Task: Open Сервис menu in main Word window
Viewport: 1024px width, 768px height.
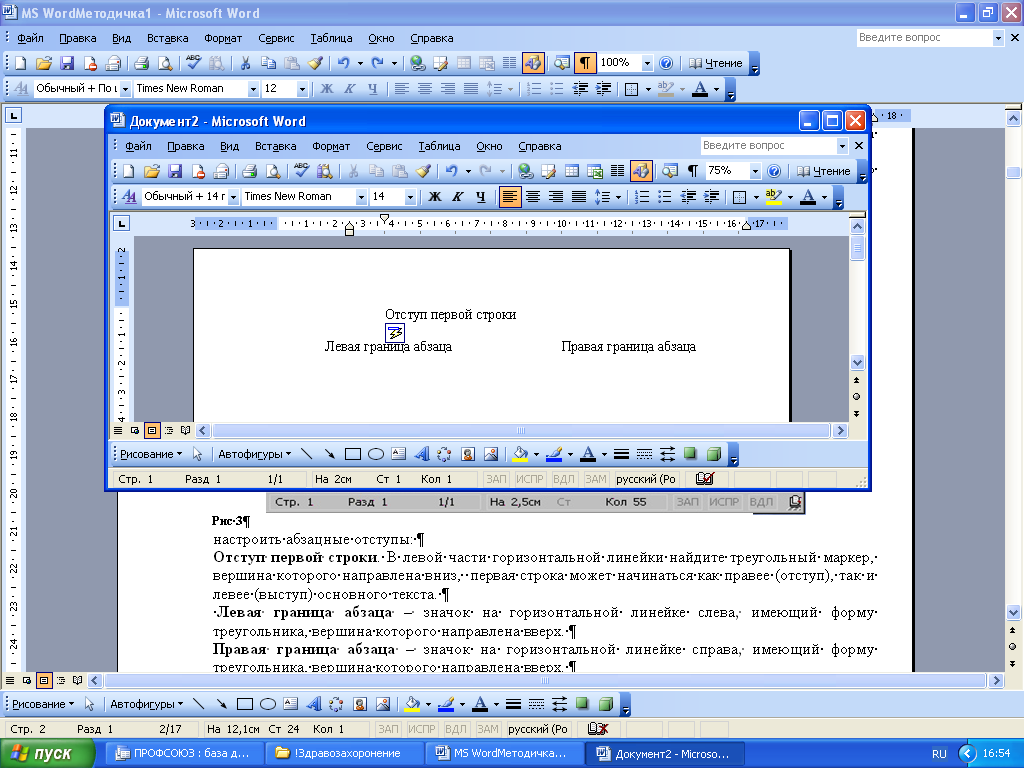Action: pyautogui.click(x=276, y=38)
